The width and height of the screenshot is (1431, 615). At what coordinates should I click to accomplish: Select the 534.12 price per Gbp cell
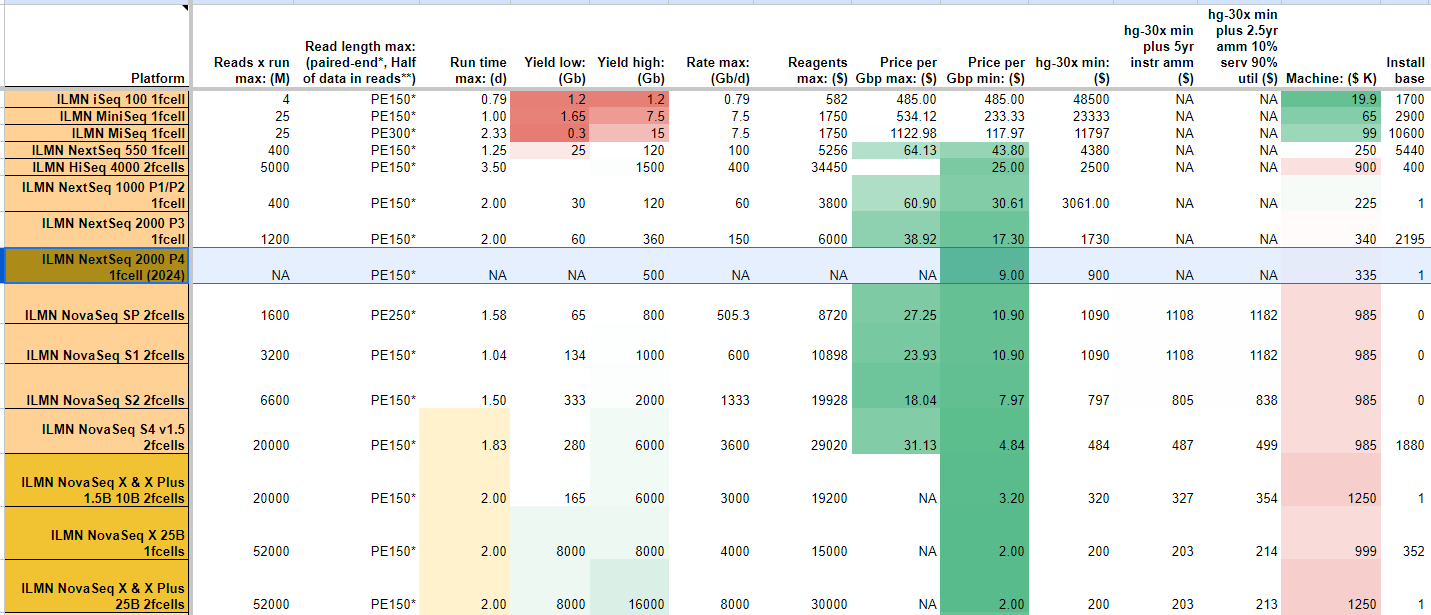[x=896, y=116]
